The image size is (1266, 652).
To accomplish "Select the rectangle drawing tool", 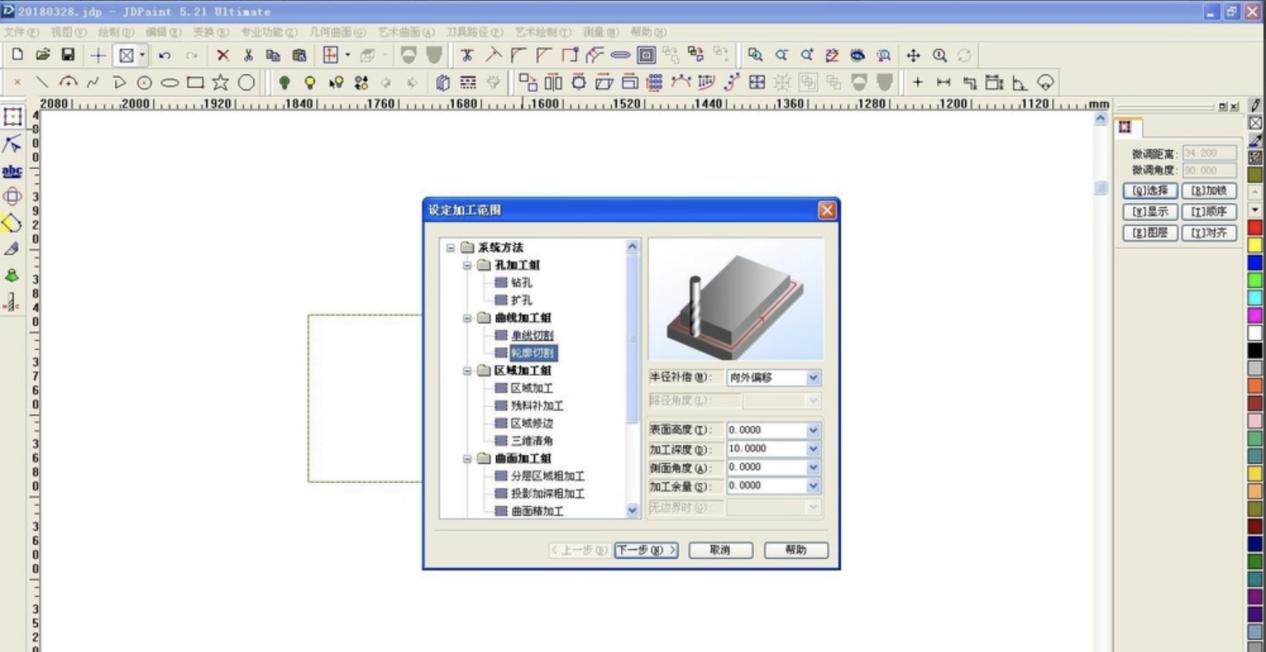I will pos(195,83).
